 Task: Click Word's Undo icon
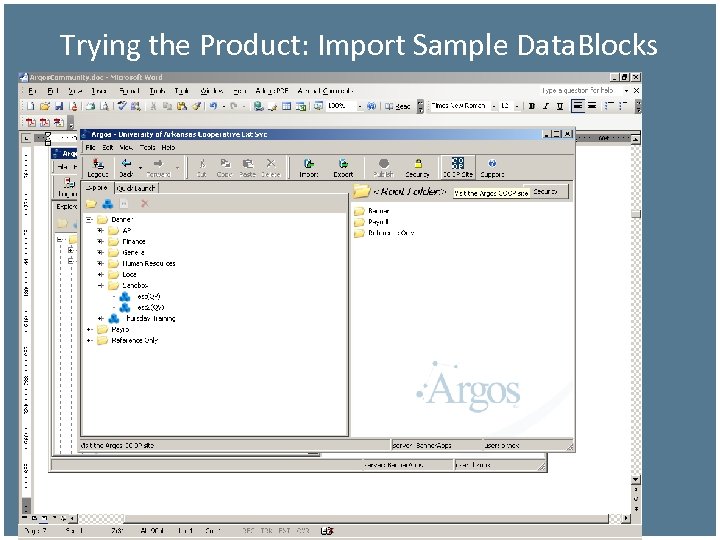tap(213, 106)
